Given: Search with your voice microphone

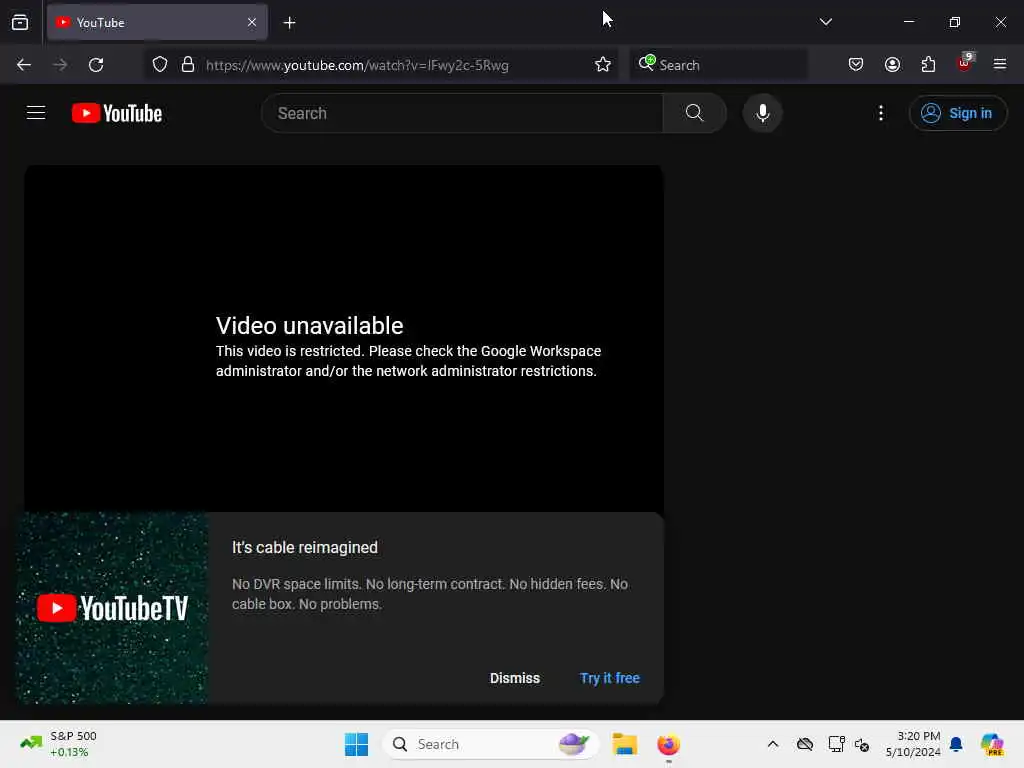Looking at the screenshot, I should (762, 113).
